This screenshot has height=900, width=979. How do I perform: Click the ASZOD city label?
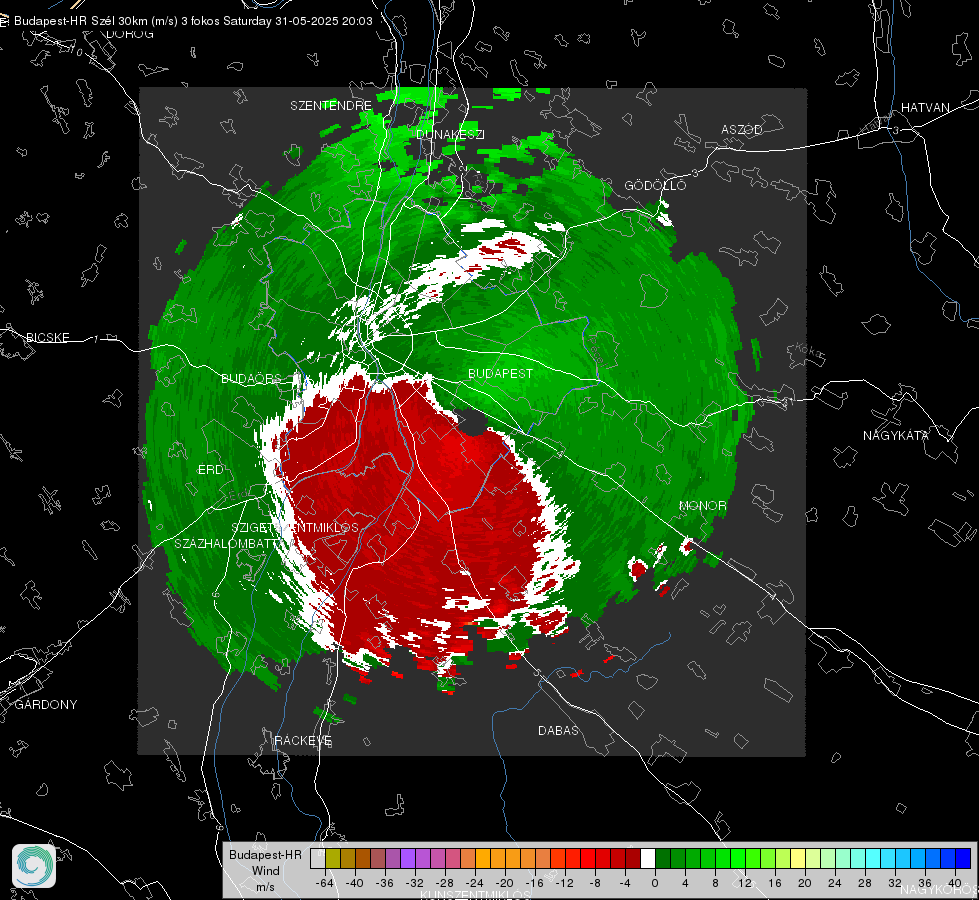click(x=742, y=129)
